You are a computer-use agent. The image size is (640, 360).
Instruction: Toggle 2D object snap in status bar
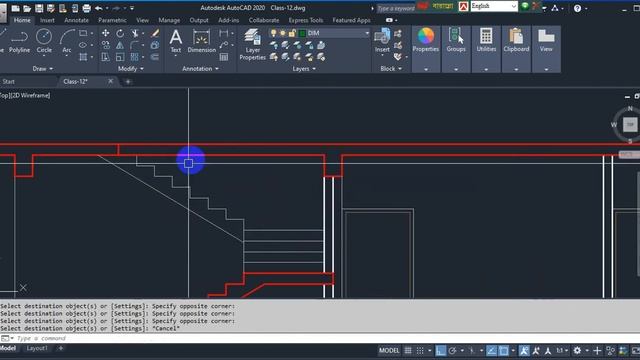(504, 351)
